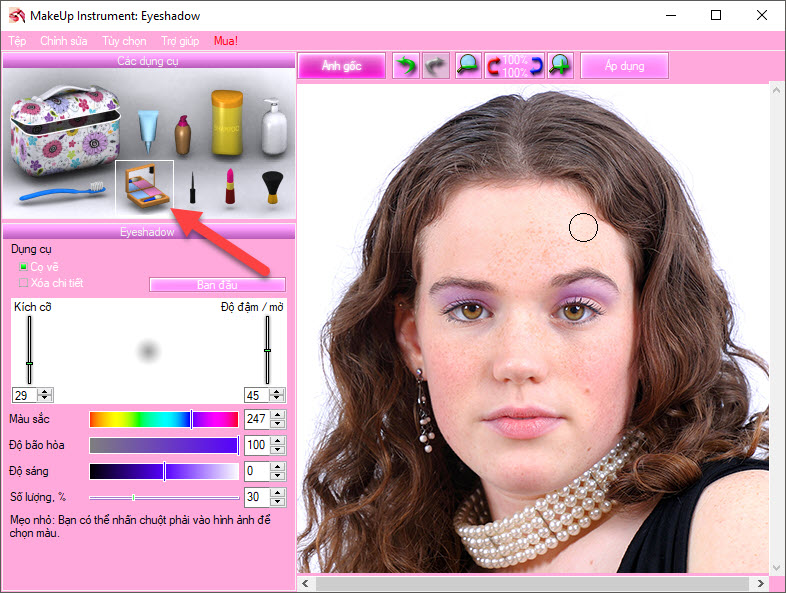Select the blue cream tube tool
786x593 pixels.
(148, 131)
